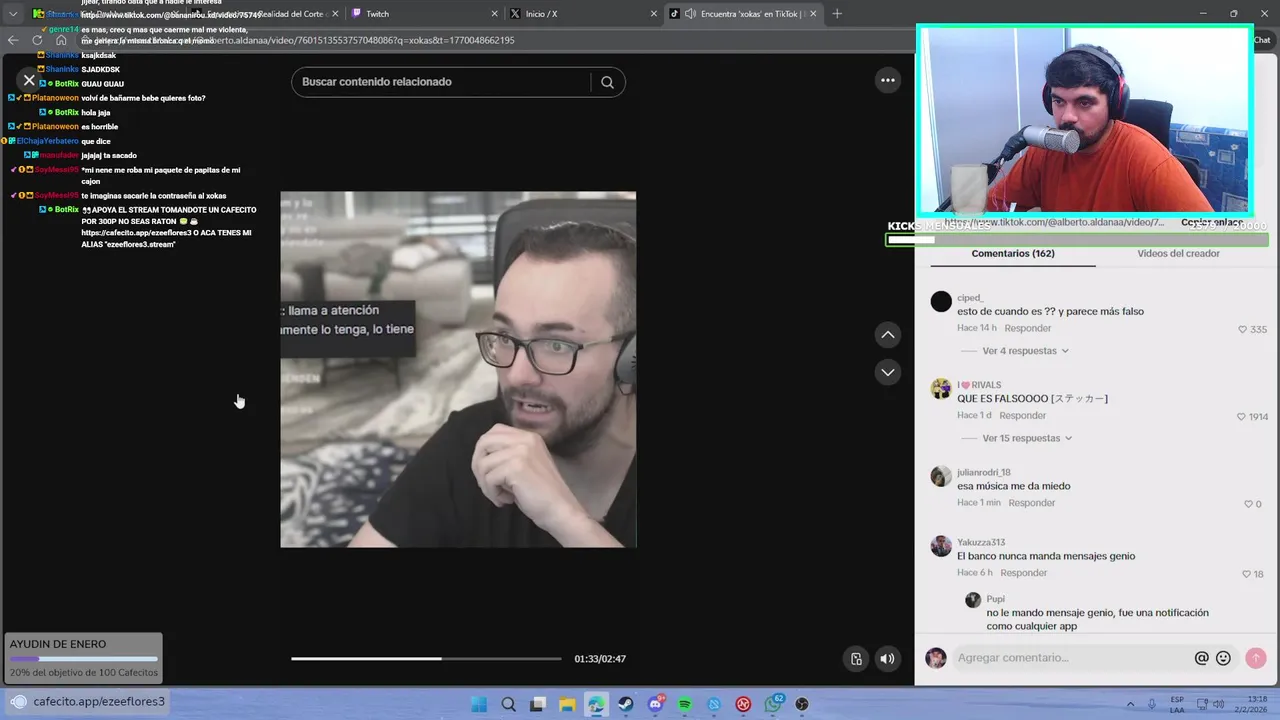Like the 'QUE ES FALSOOOO' comment heart
The image size is (1280, 720).
pyautogui.click(x=1243, y=416)
